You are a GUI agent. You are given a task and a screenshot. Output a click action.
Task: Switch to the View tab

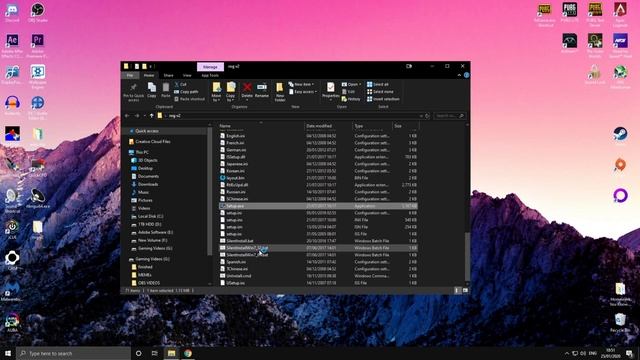(x=187, y=75)
